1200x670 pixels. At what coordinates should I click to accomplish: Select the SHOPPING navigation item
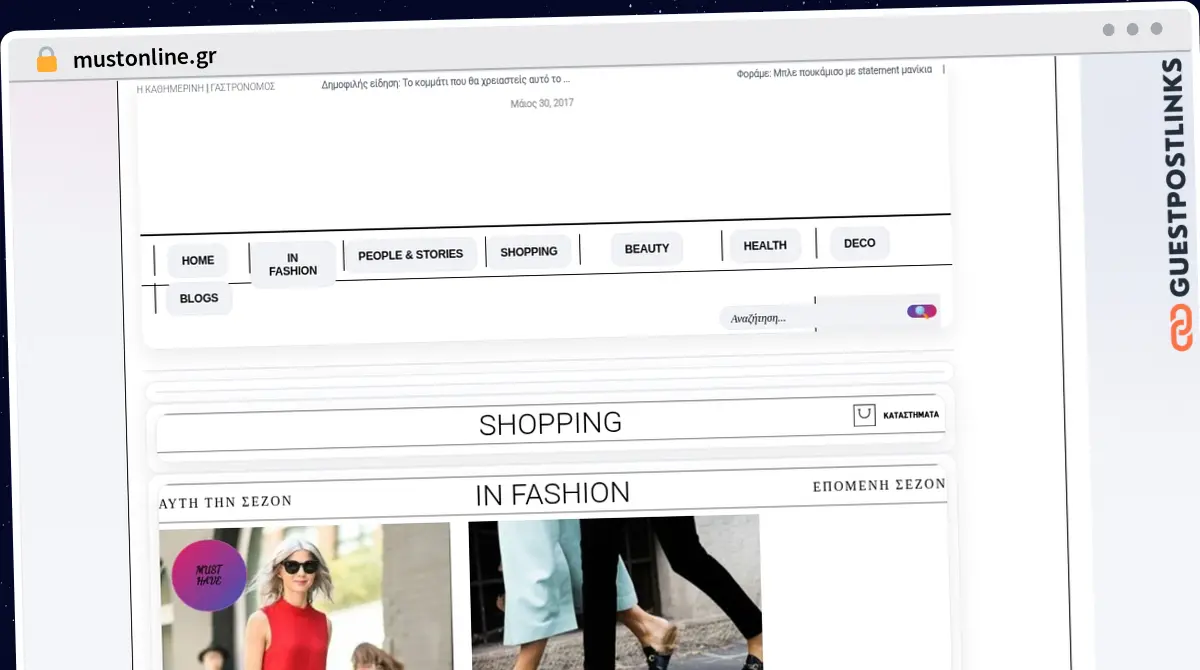pyautogui.click(x=529, y=252)
